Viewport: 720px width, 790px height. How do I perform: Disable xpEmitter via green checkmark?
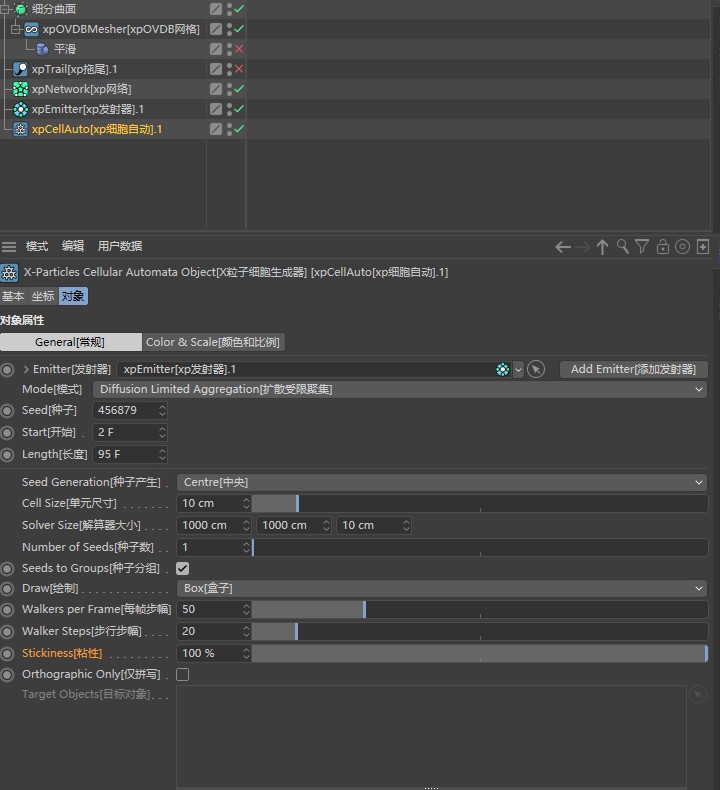[x=239, y=108]
